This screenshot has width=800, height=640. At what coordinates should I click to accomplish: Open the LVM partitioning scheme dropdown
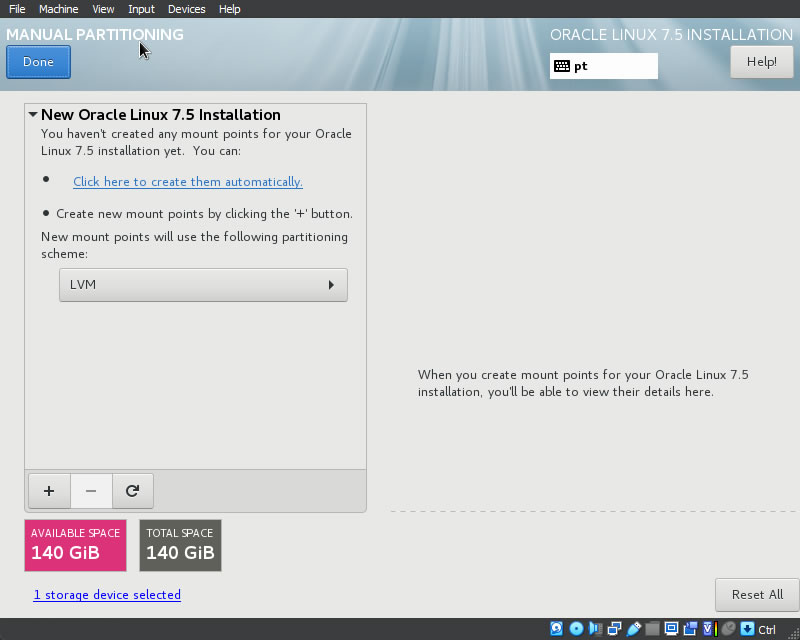[203, 285]
